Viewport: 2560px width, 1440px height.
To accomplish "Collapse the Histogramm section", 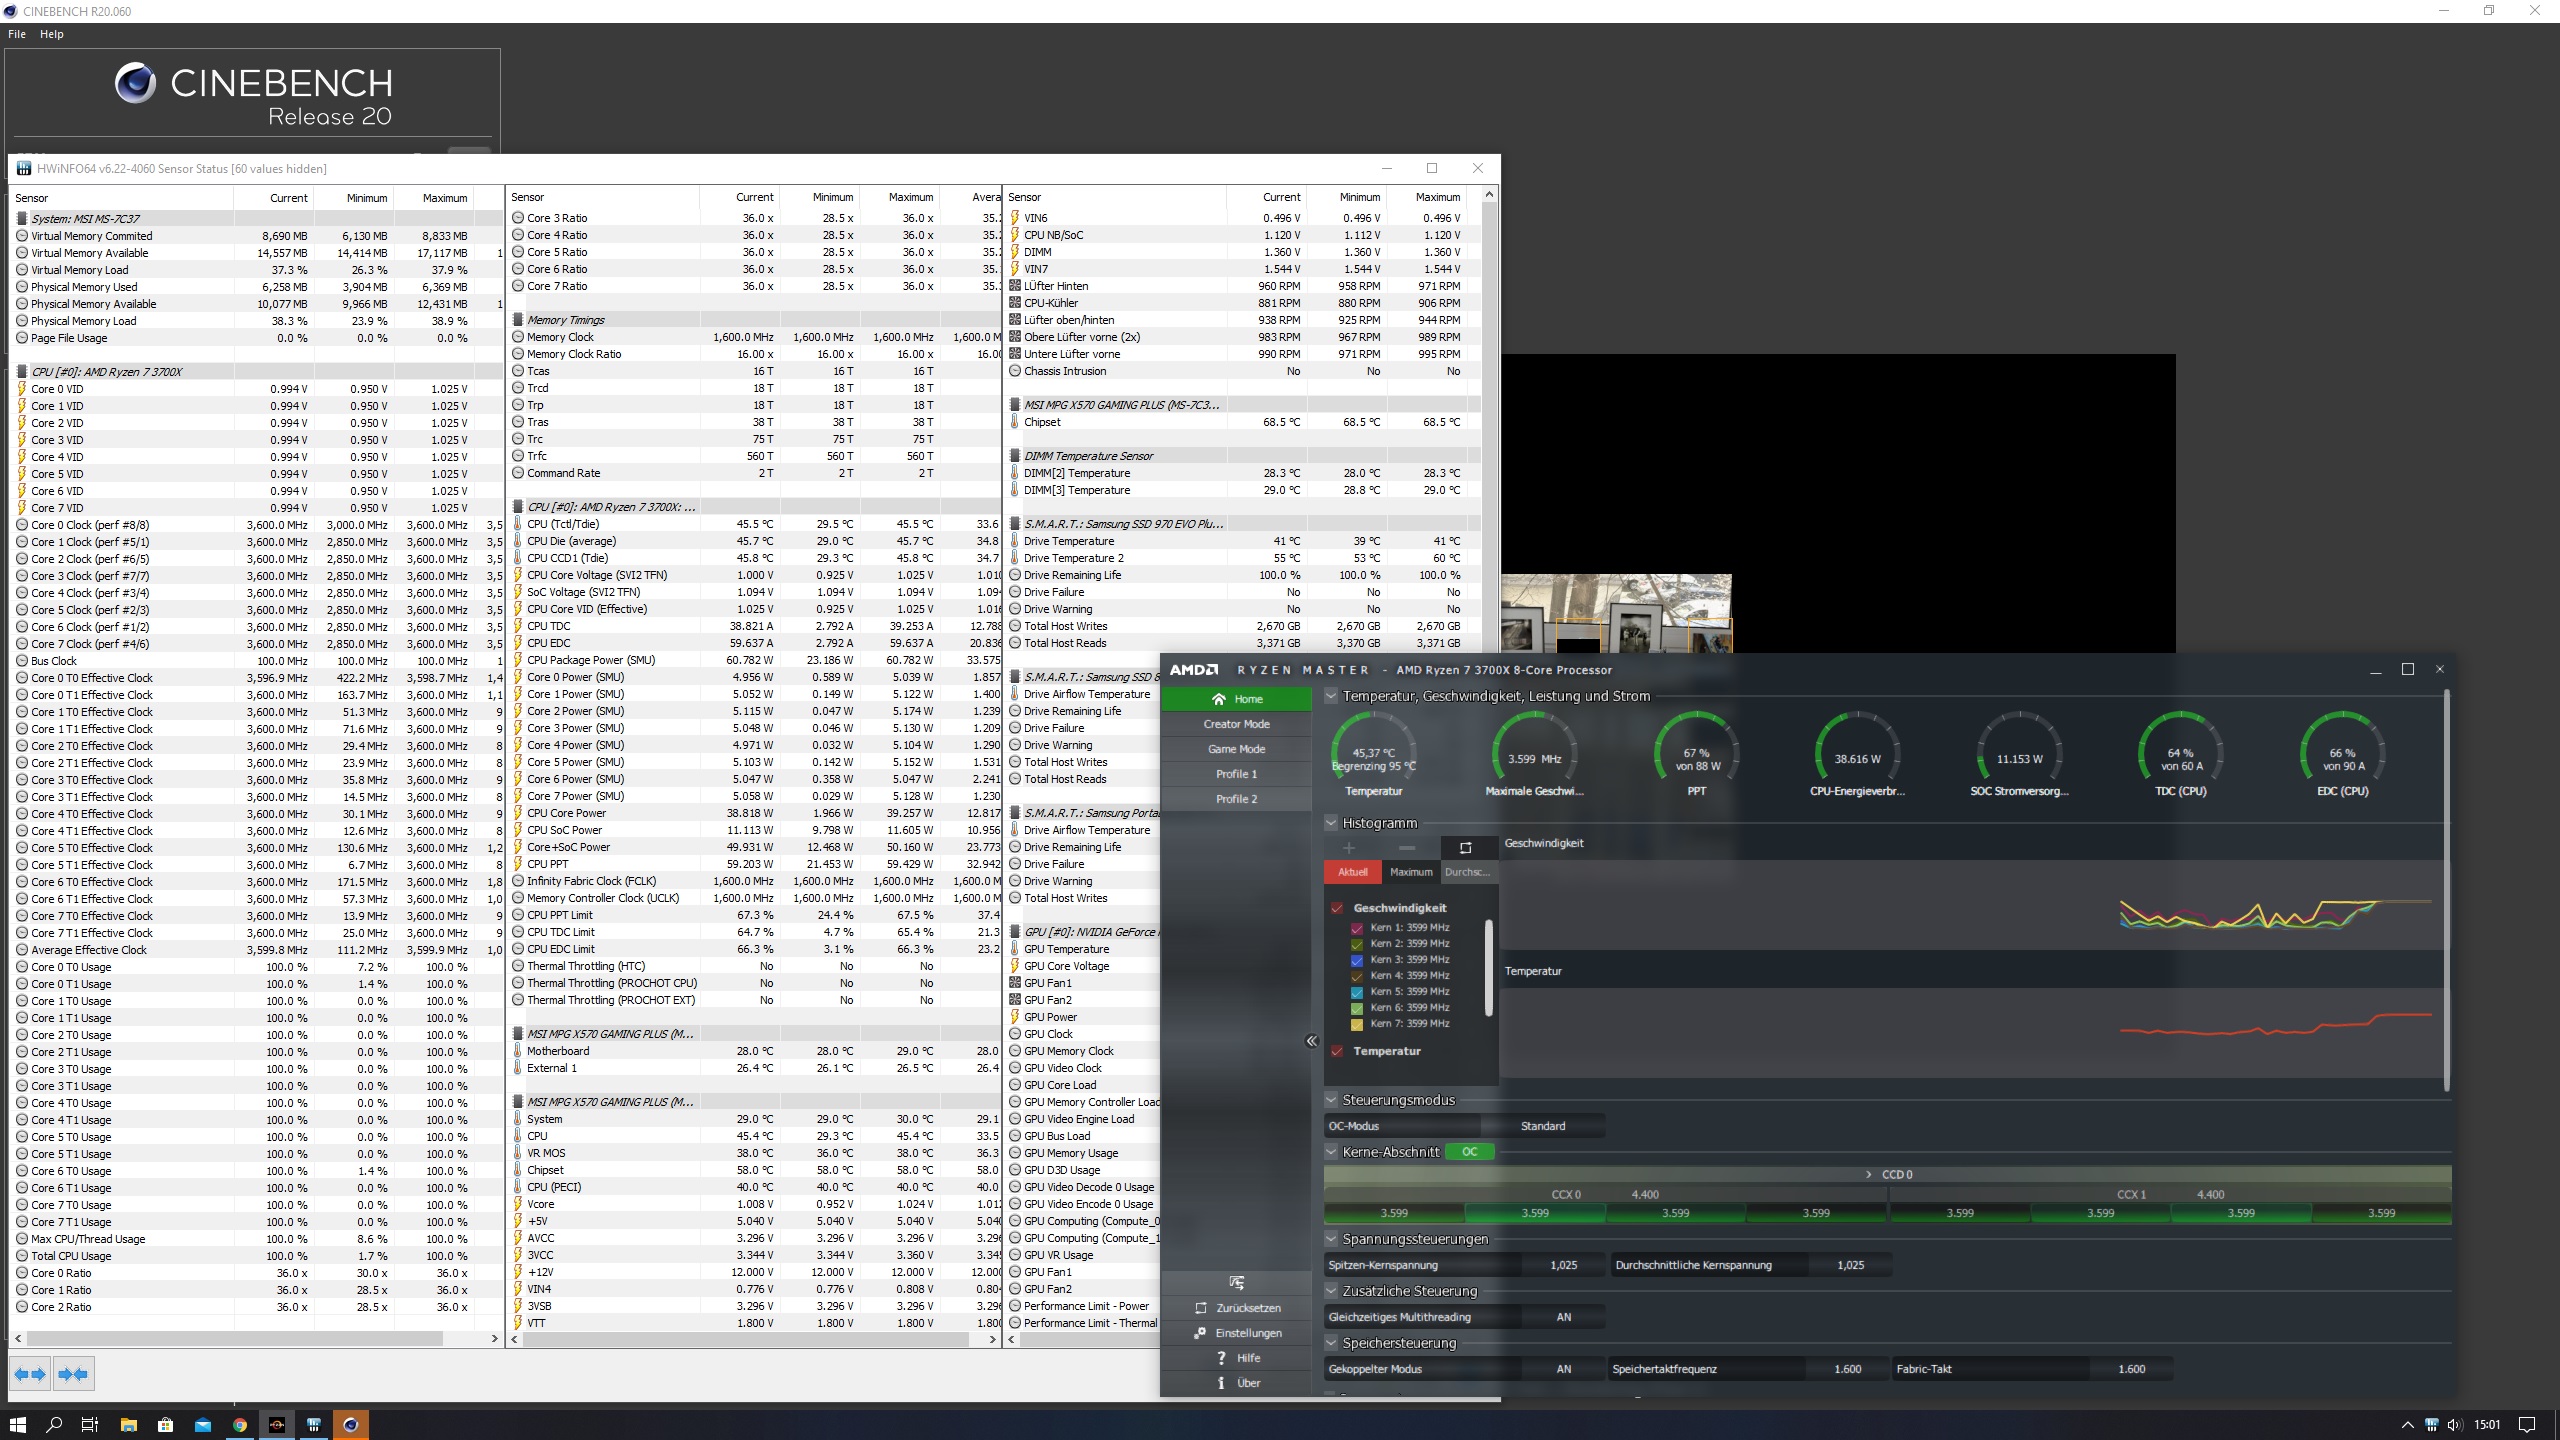I will coord(1331,823).
